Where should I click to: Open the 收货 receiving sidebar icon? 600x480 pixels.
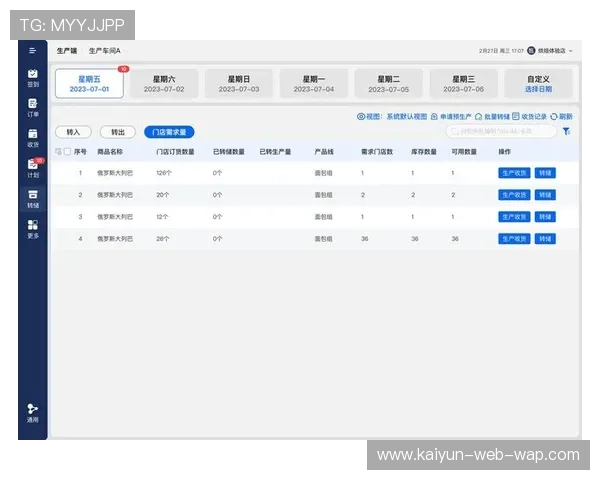point(33,138)
